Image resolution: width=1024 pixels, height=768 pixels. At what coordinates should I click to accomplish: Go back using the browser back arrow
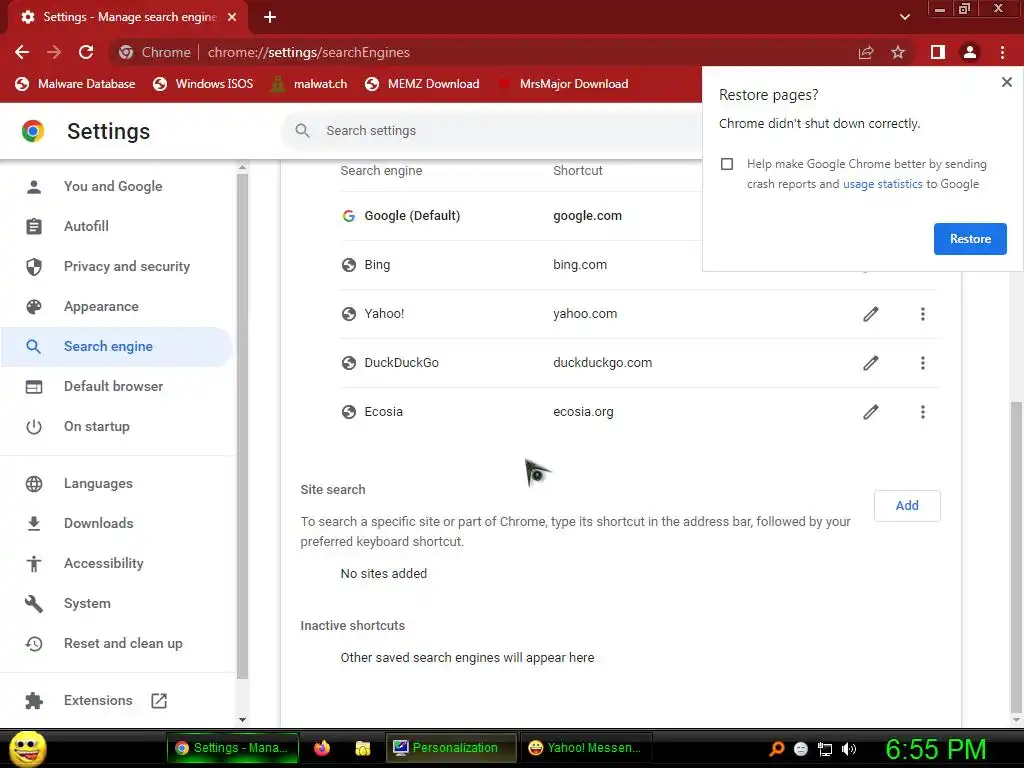(22, 52)
